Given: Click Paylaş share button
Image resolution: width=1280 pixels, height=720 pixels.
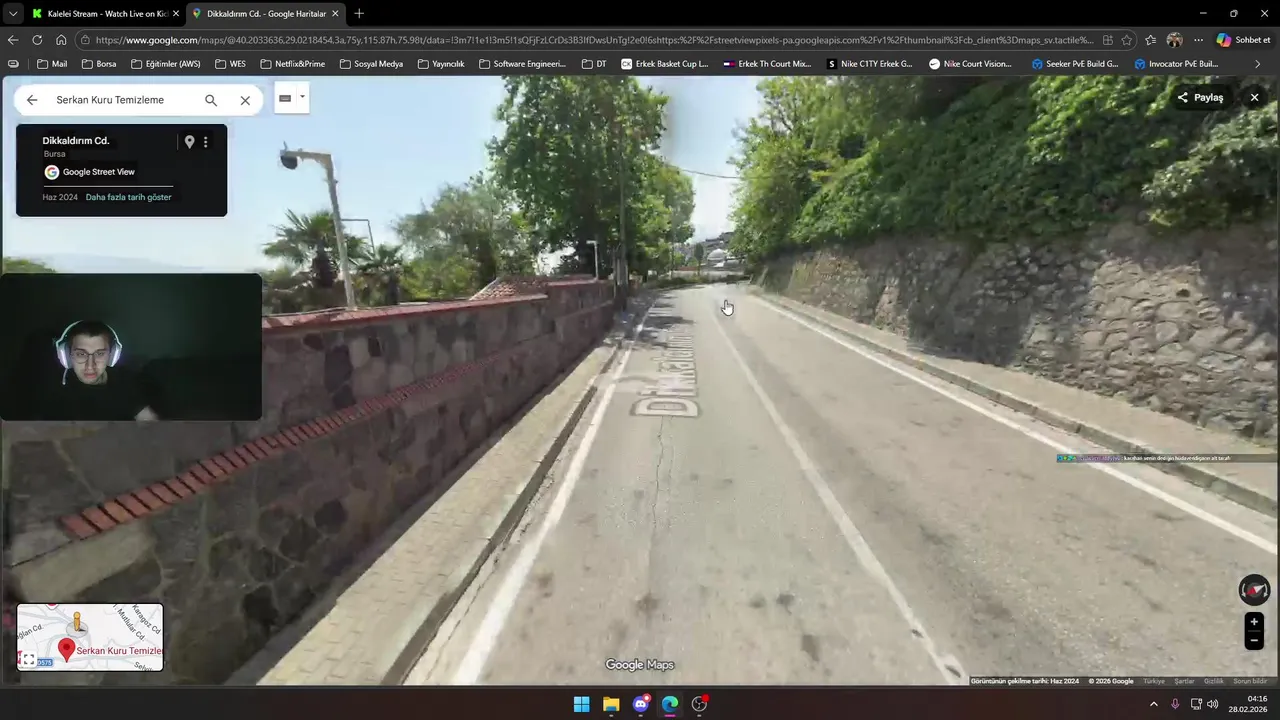Looking at the screenshot, I should coord(1200,97).
